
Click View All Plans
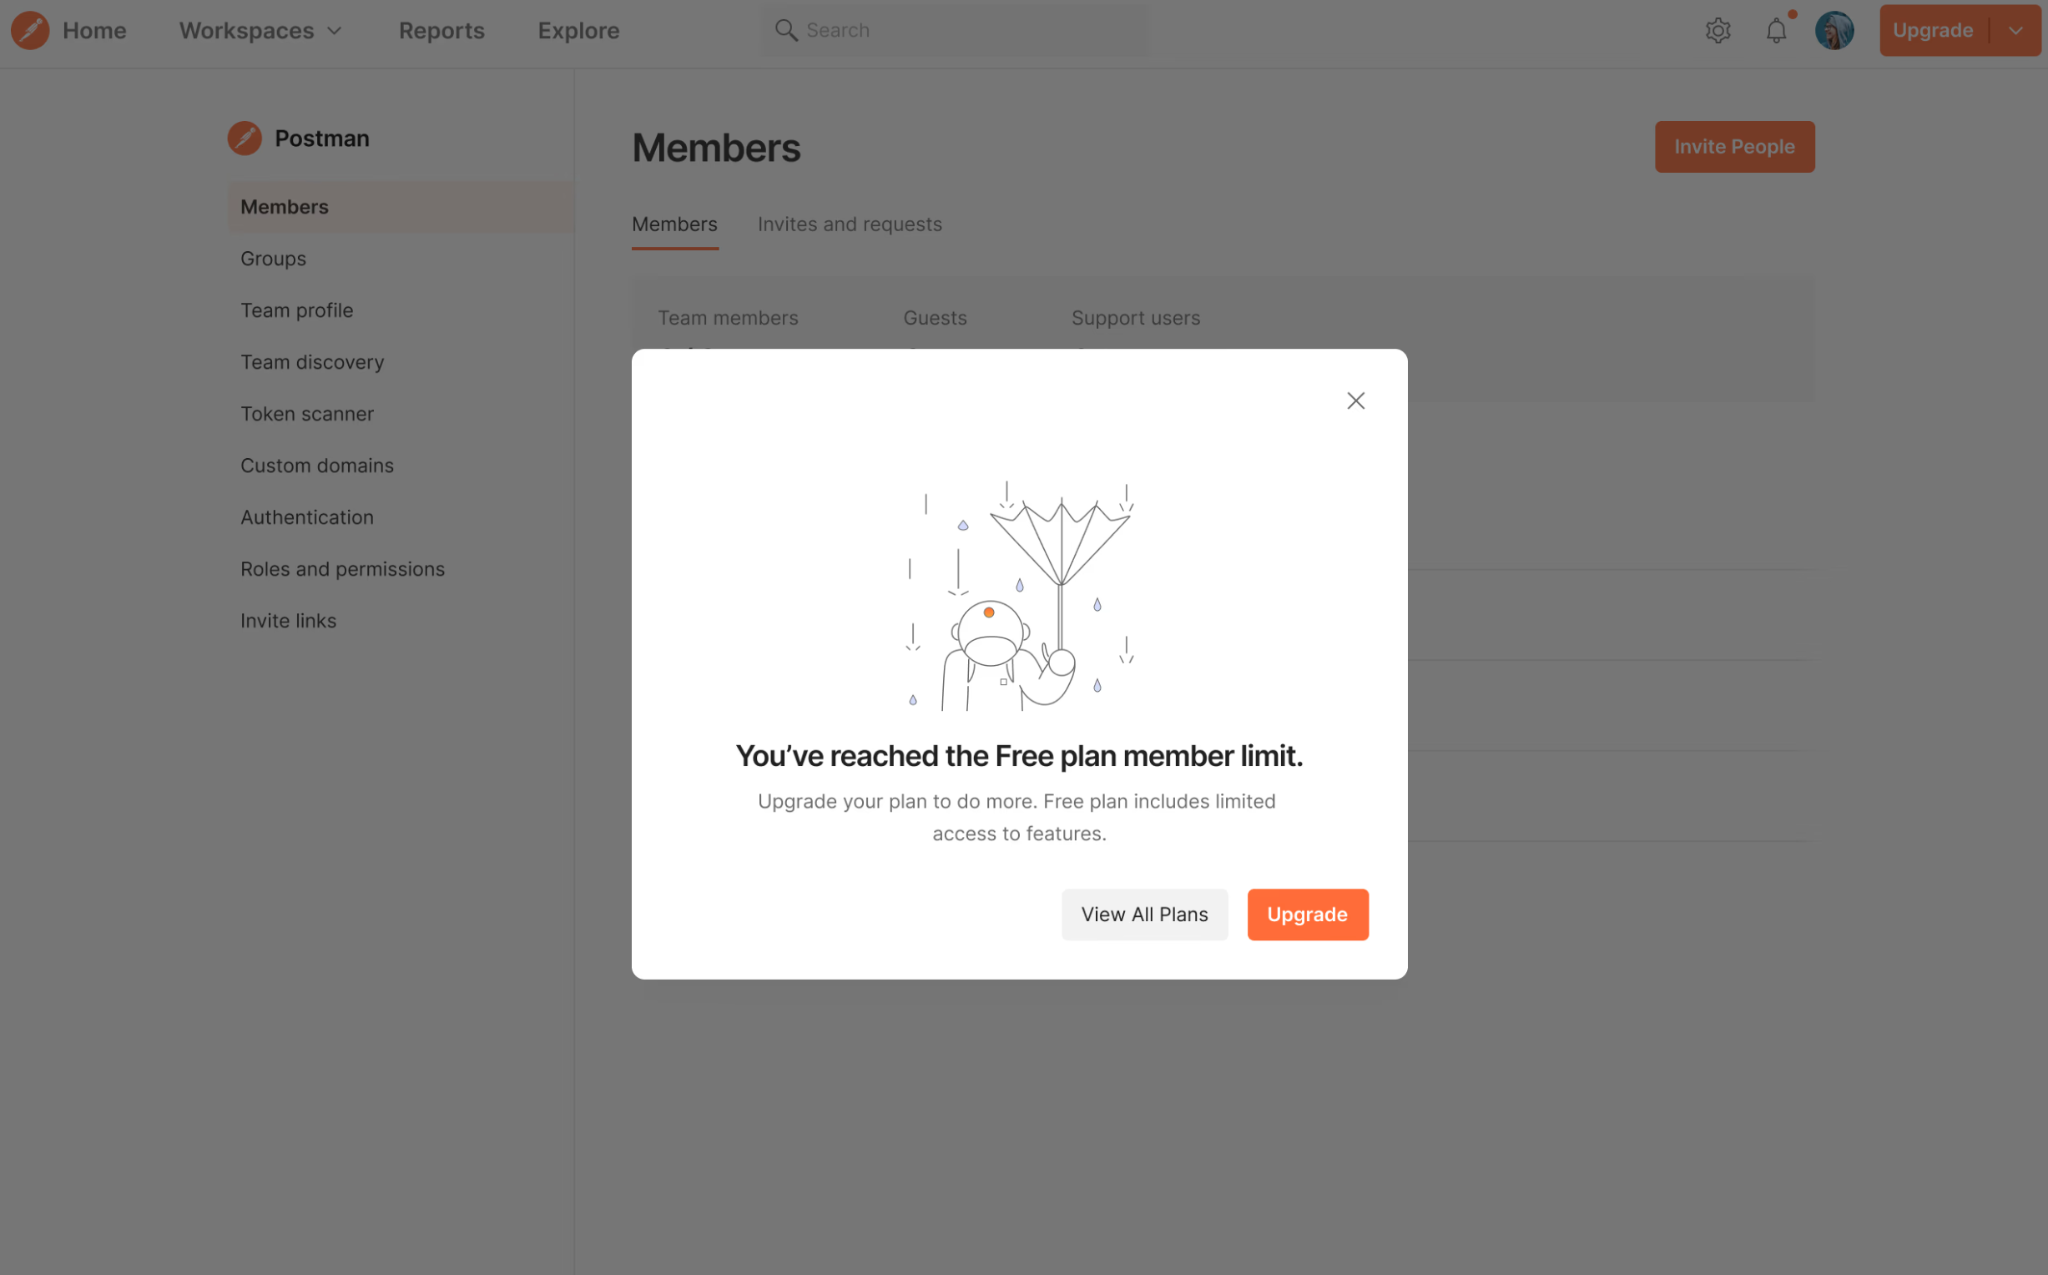(x=1144, y=914)
